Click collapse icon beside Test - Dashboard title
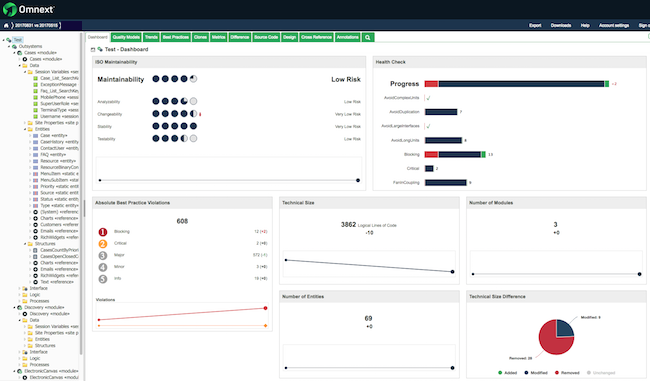 [x=93, y=49]
